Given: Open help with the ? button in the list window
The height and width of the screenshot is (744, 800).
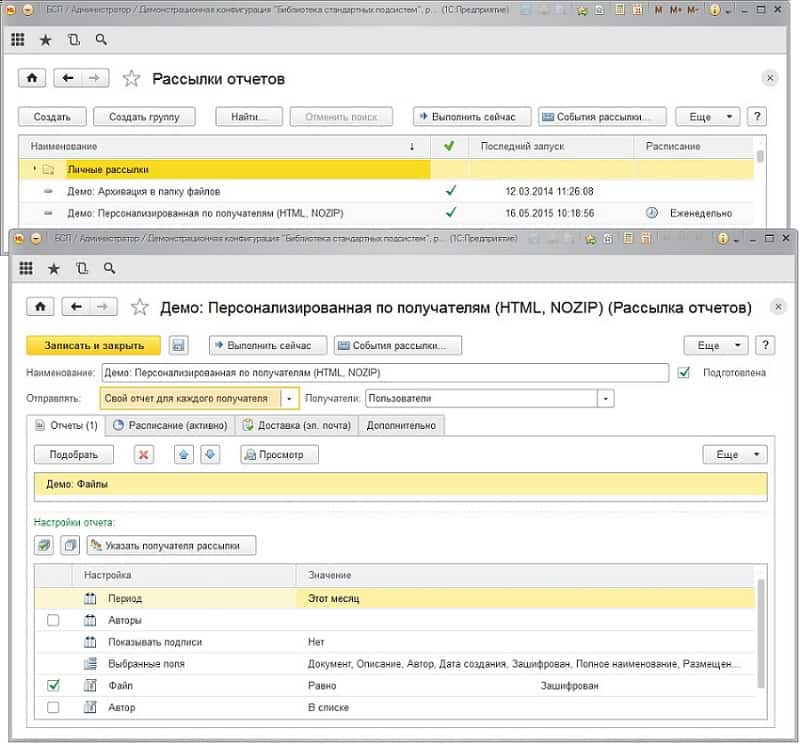Looking at the screenshot, I should (x=757, y=117).
